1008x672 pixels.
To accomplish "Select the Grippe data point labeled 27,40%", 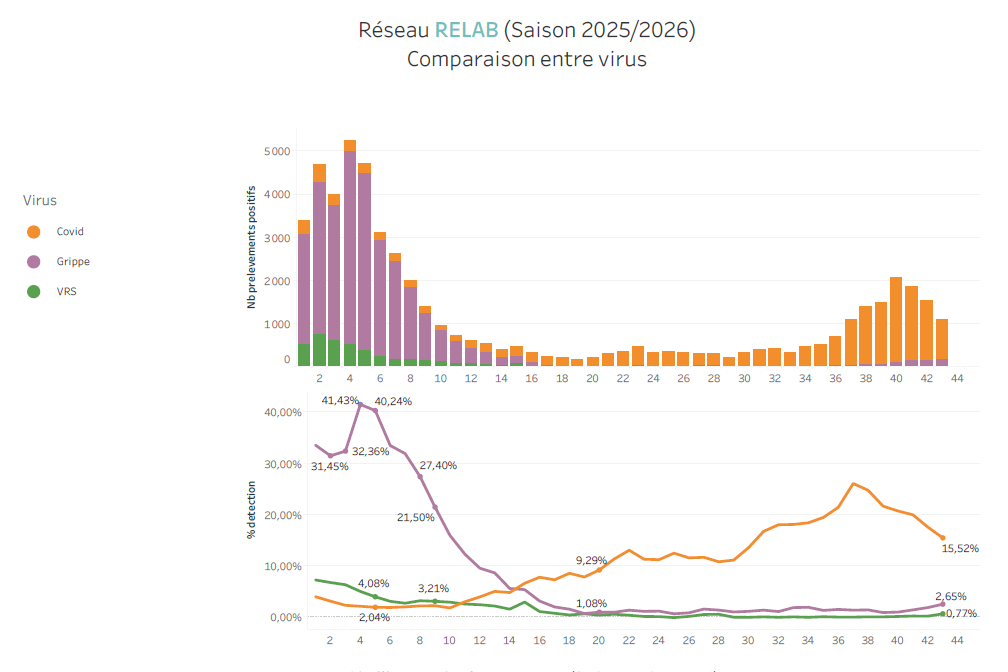I will (x=420, y=477).
